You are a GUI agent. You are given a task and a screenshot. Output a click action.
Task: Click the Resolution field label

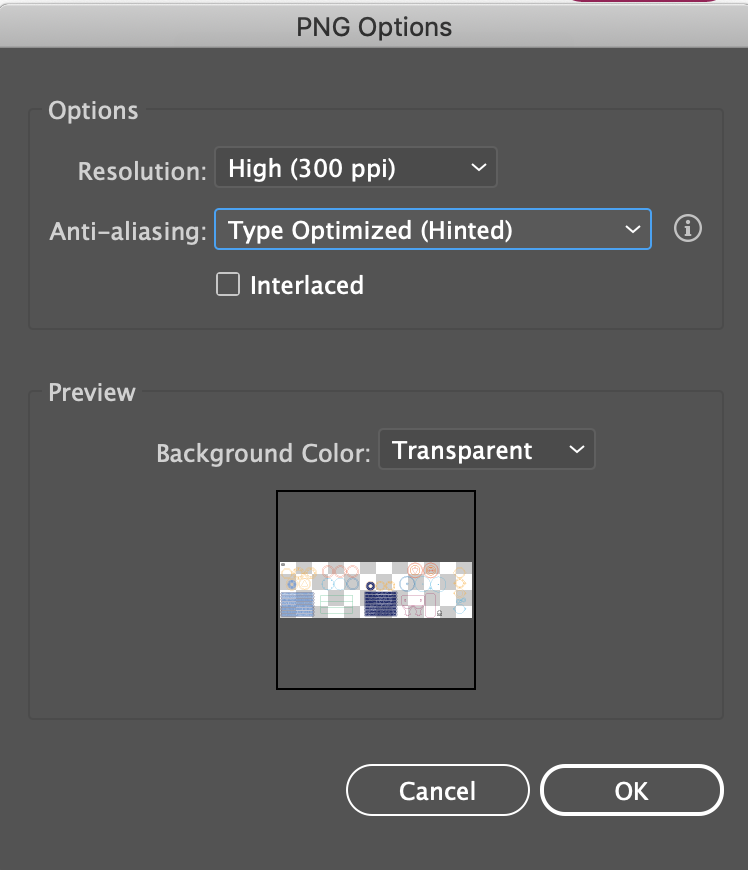click(x=142, y=171)
